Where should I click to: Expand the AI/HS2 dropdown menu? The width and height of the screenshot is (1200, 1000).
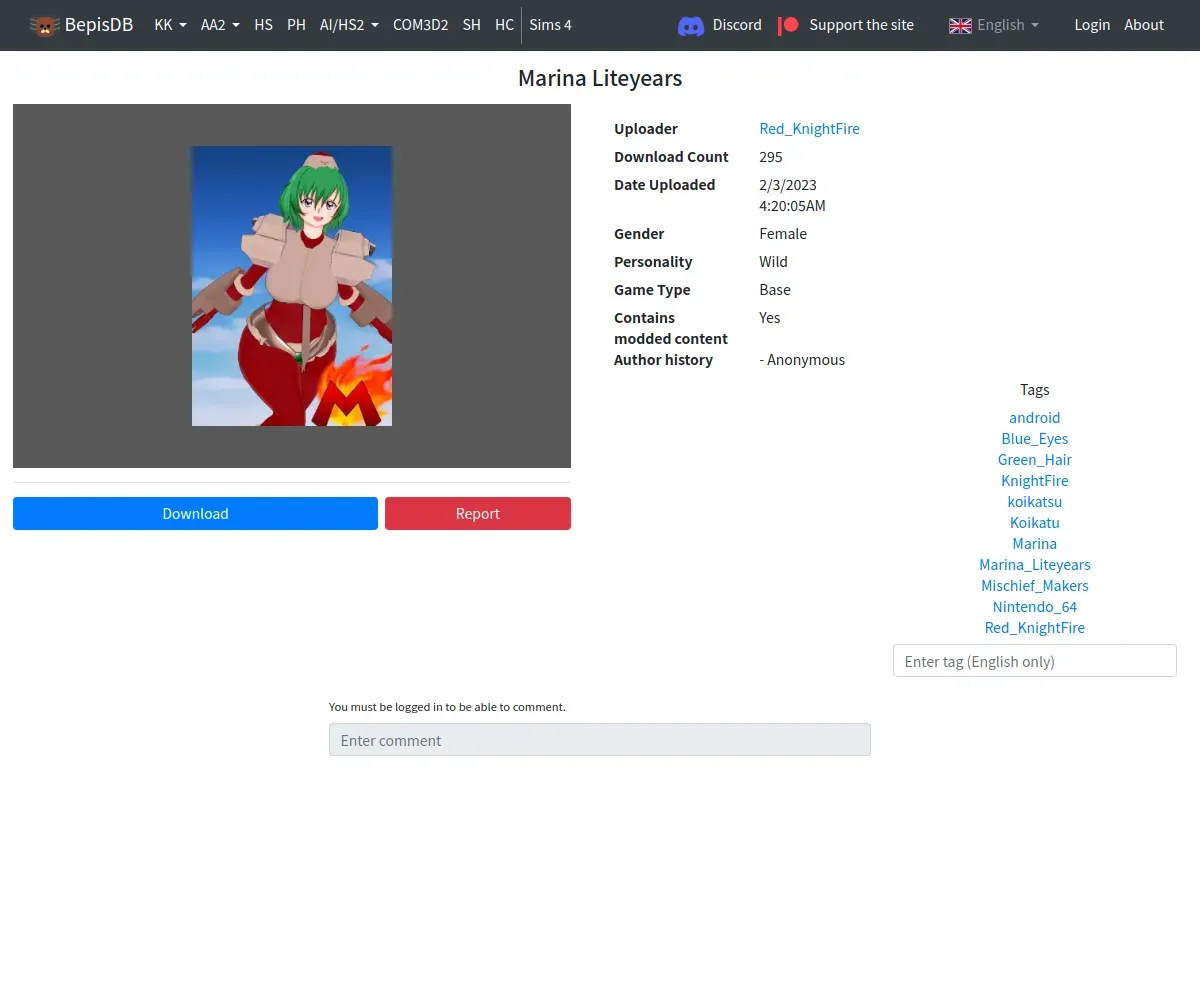[x=349, y=25]
